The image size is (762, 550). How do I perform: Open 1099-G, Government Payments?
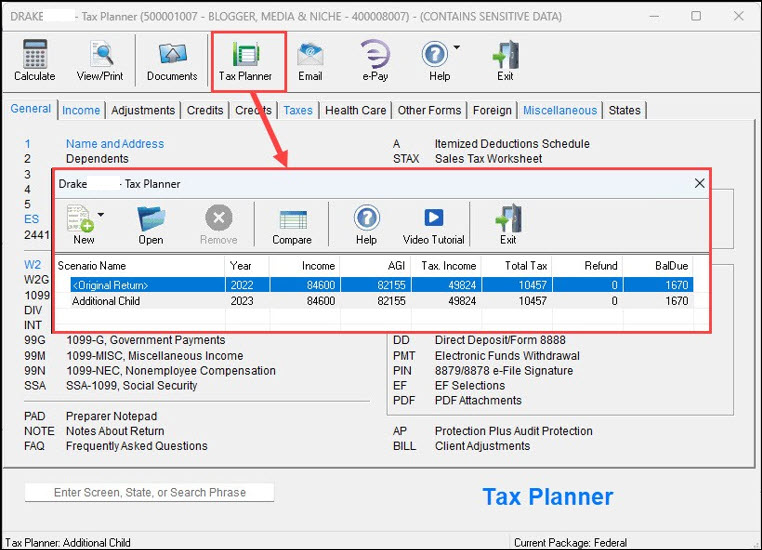pos(146,340)
